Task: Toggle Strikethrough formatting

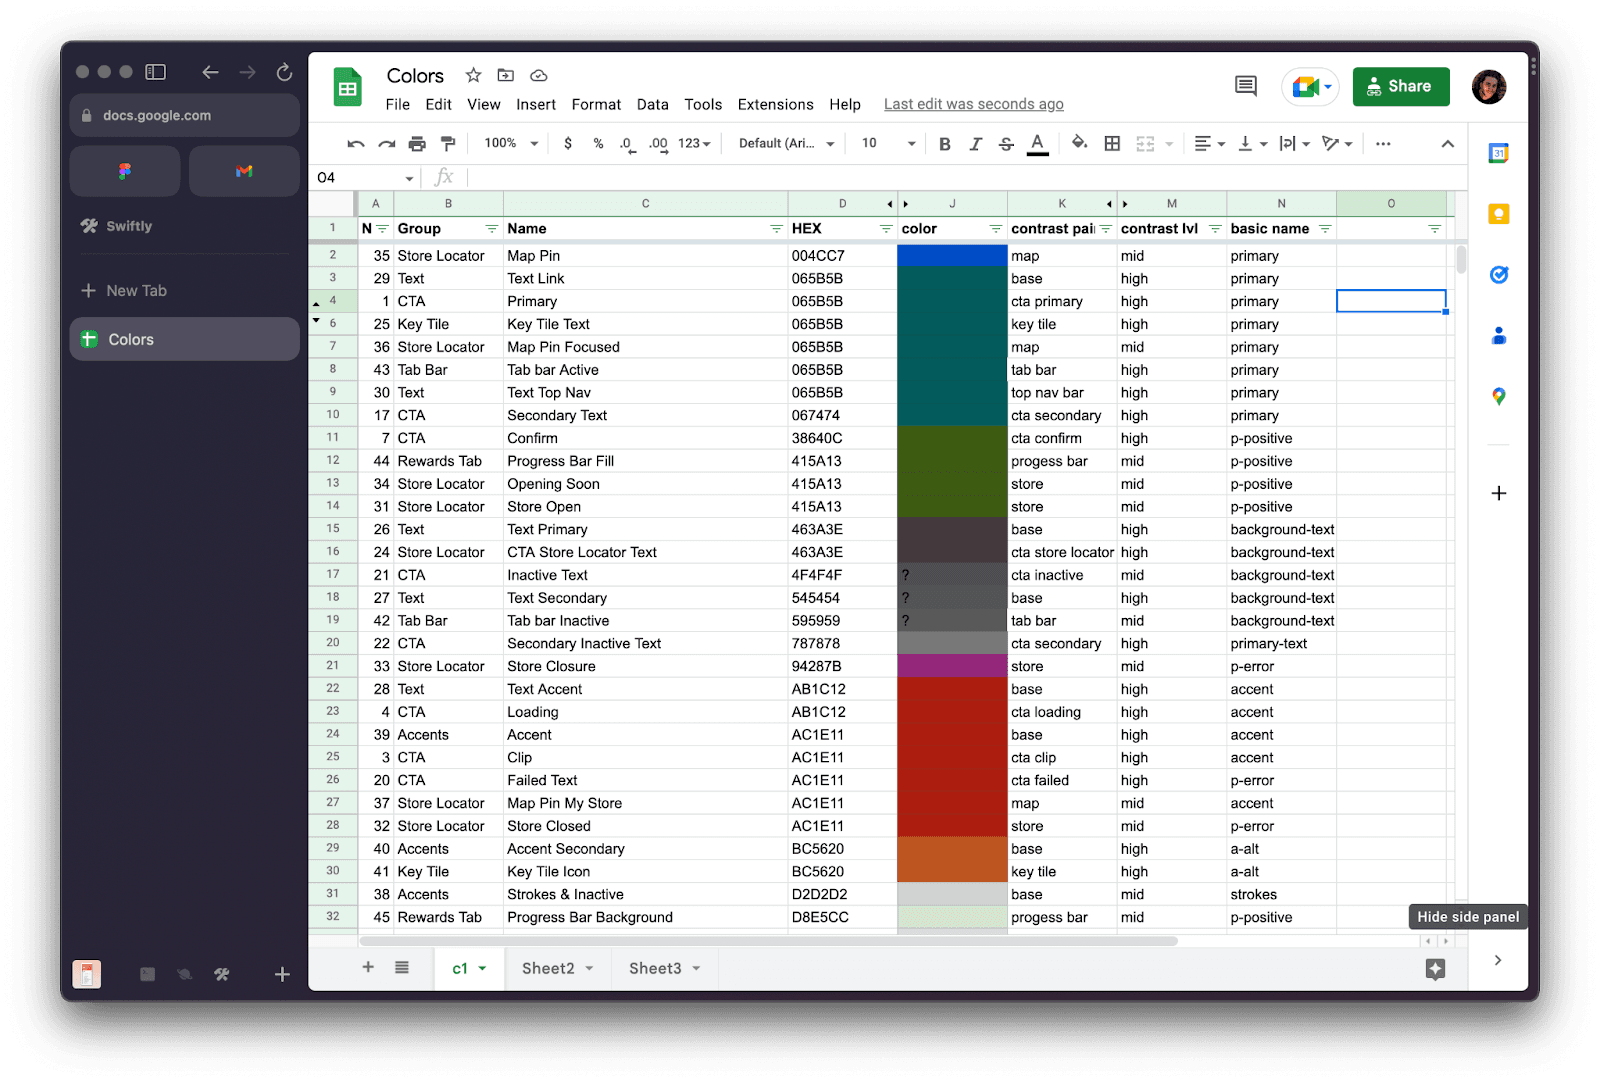Action: point(1006,144)
